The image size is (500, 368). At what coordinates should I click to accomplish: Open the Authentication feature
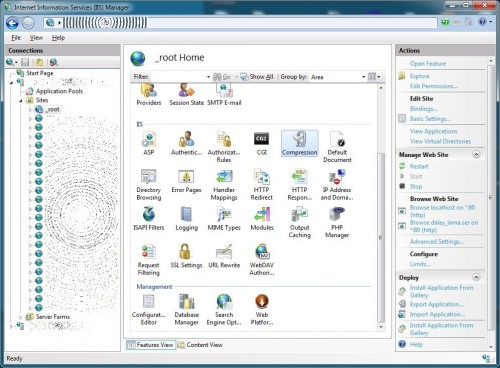[x=186, y=143]
